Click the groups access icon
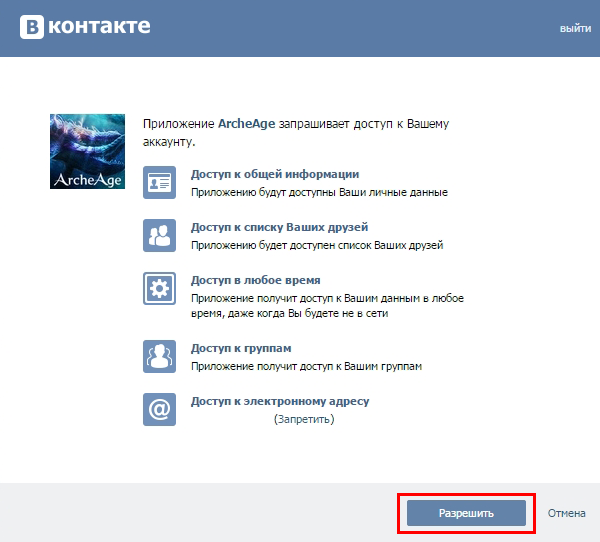This screenshot has height=542, width=600. (x=160, y=356)
